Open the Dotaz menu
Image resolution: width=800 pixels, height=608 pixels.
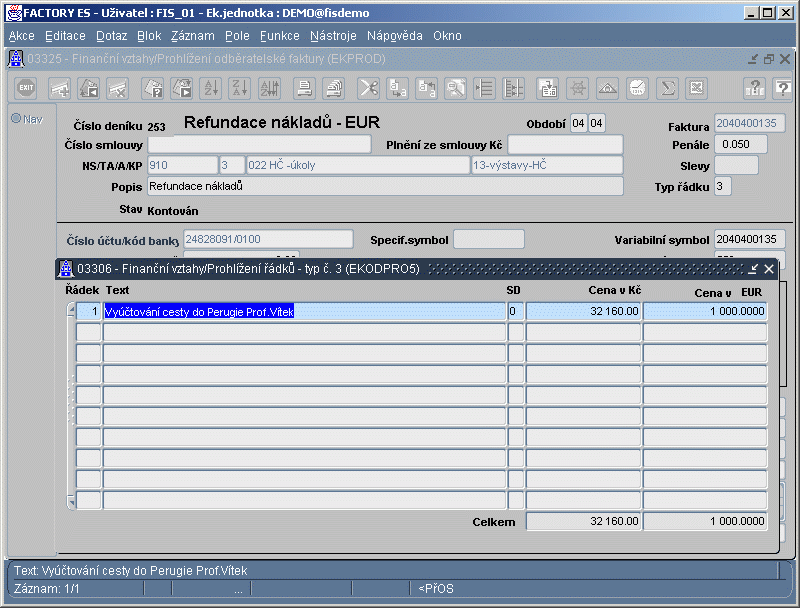click(111, 36)
